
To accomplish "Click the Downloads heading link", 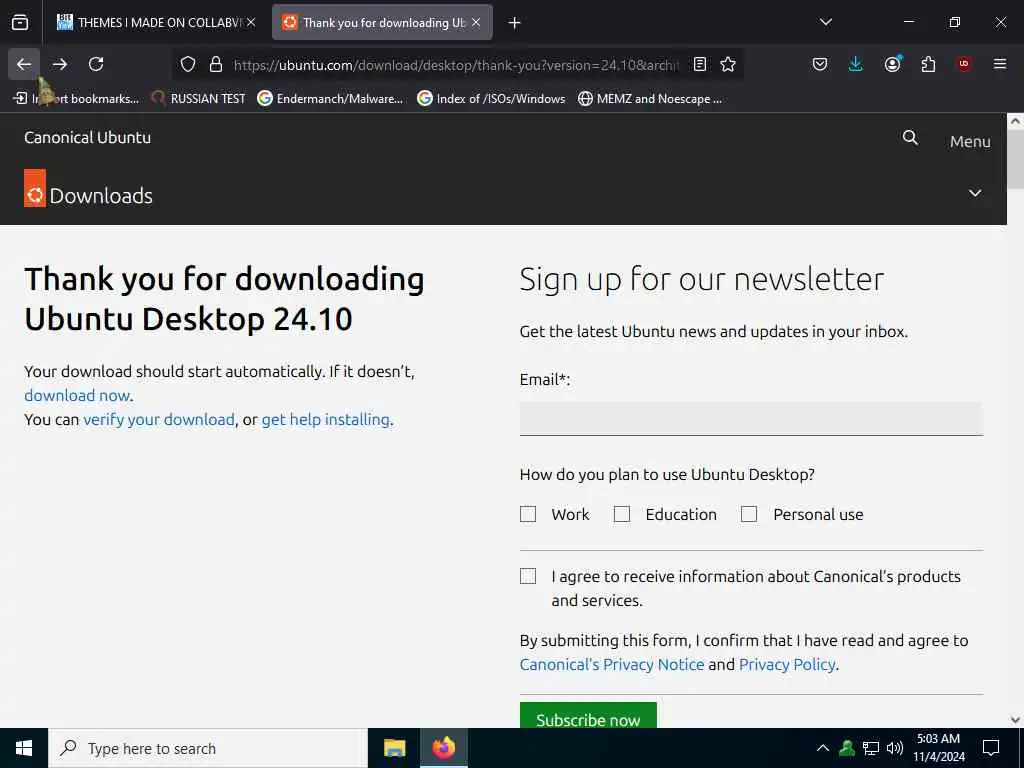I will point(101,196).
